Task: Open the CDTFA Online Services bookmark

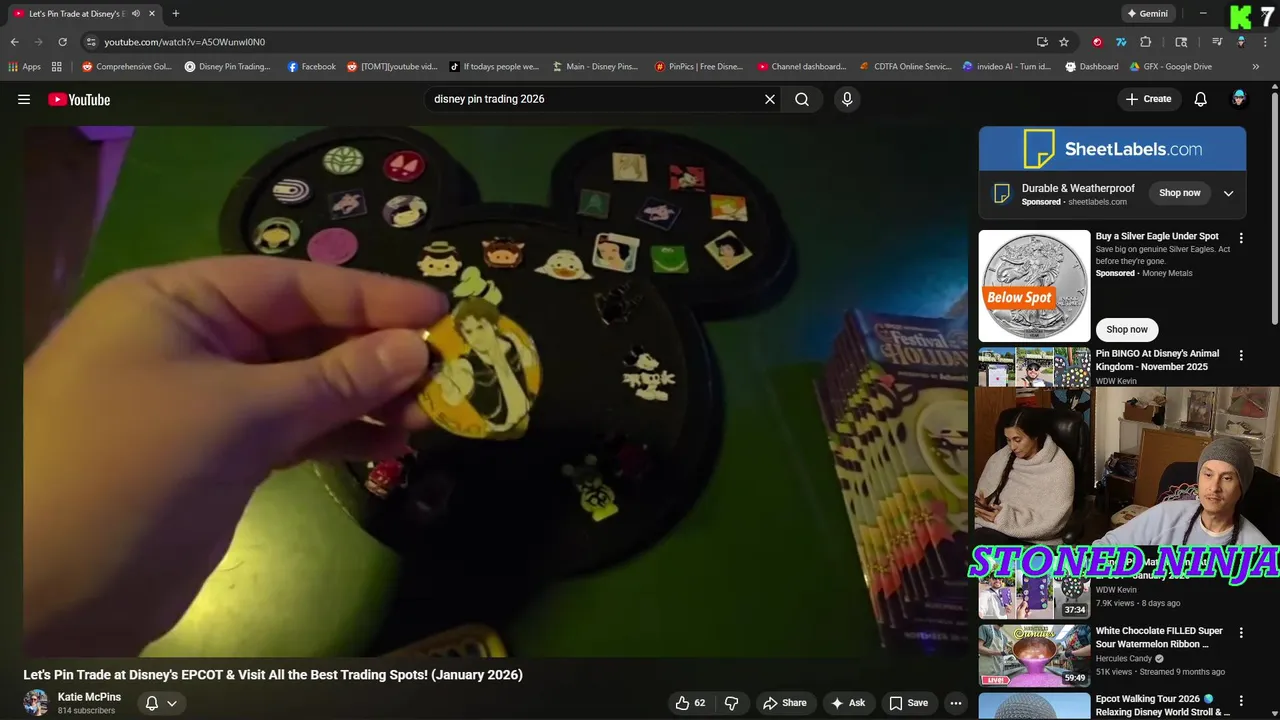Action: click(x=906, y=67)
